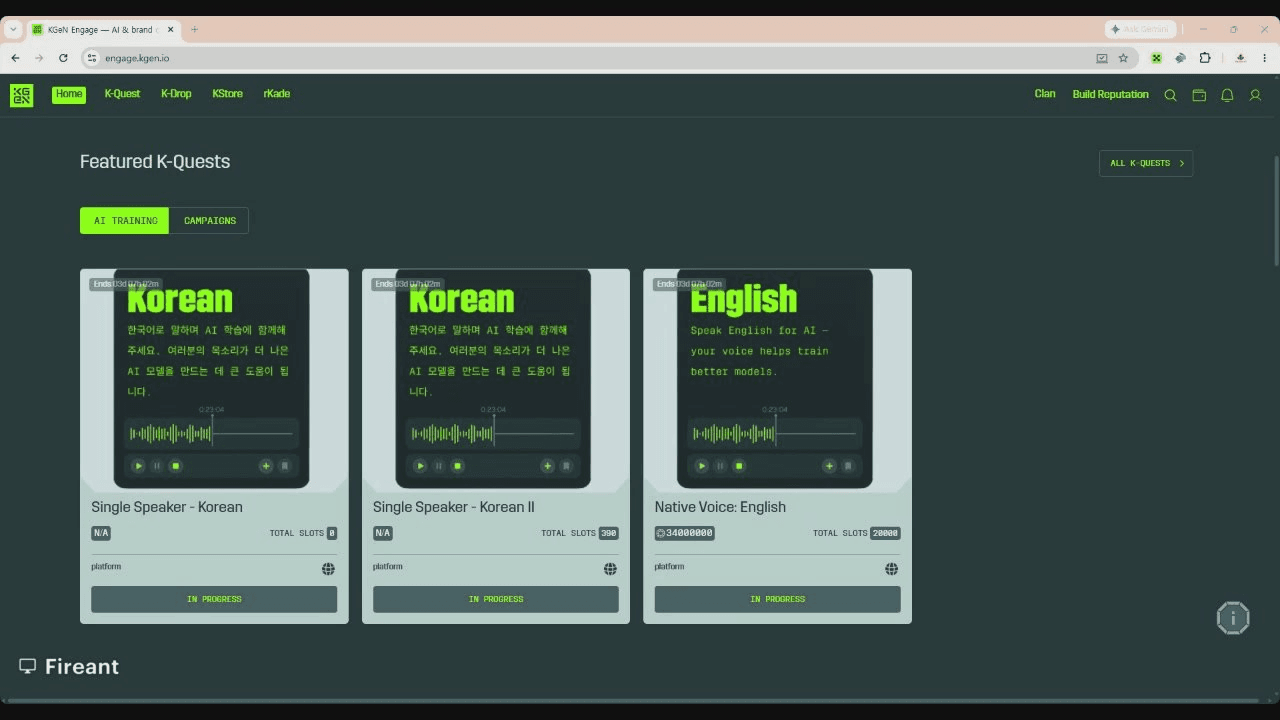This screenshot has height=720, width=1280.
Task: Open Native Voice: English card thumbnail
Action: click(x=777, y=379)
